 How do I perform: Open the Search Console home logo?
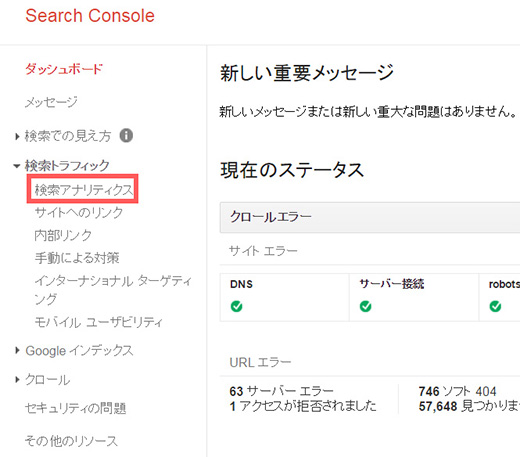90,16
